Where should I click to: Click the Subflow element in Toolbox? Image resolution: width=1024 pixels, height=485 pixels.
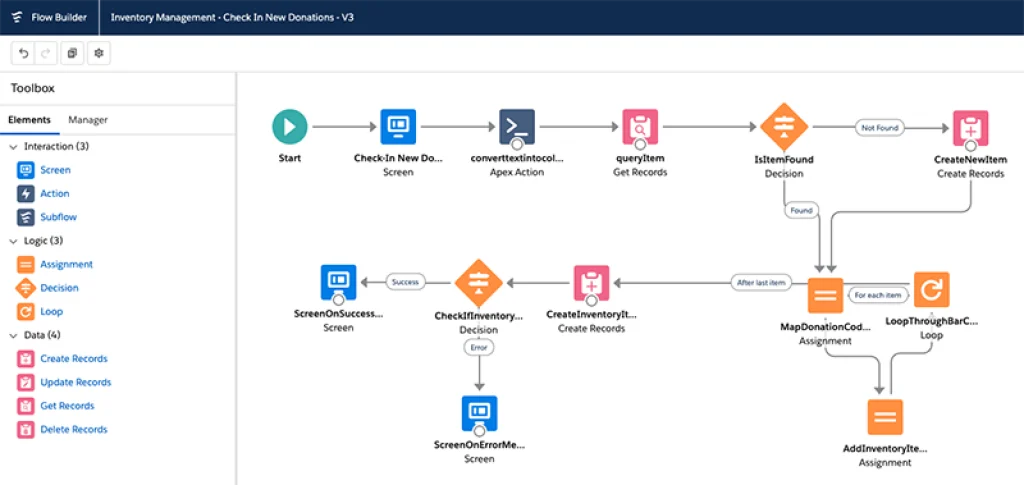58,217
